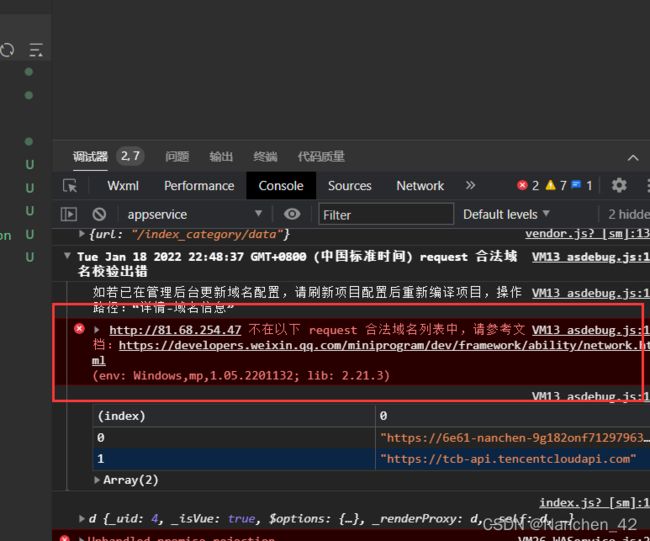Switch to the 调试器 tab

click(x=90, y=157)
